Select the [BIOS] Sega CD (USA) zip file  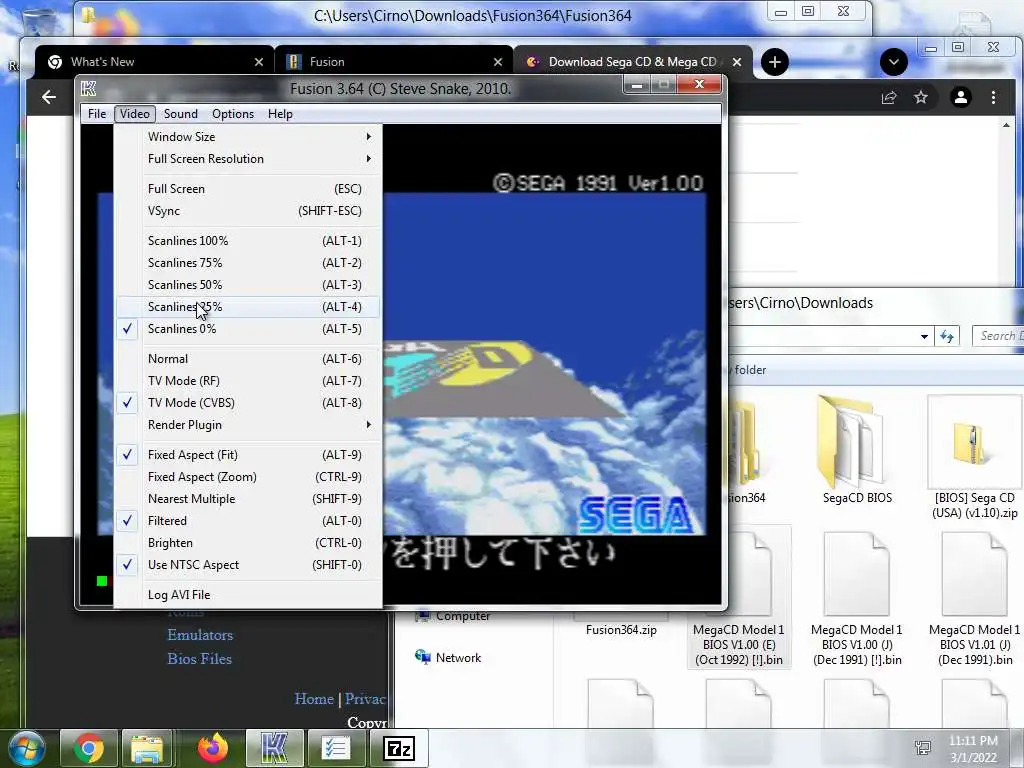click(974, 457)
